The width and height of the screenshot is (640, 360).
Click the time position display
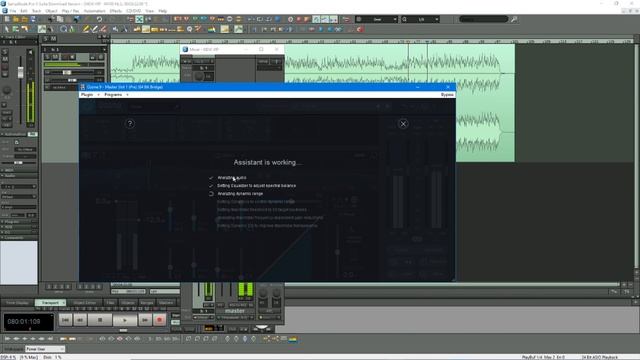pos(28,322)
